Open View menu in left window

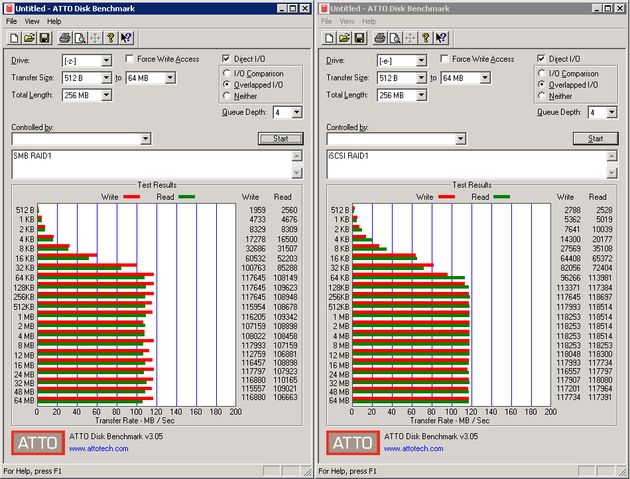point(32,21)
